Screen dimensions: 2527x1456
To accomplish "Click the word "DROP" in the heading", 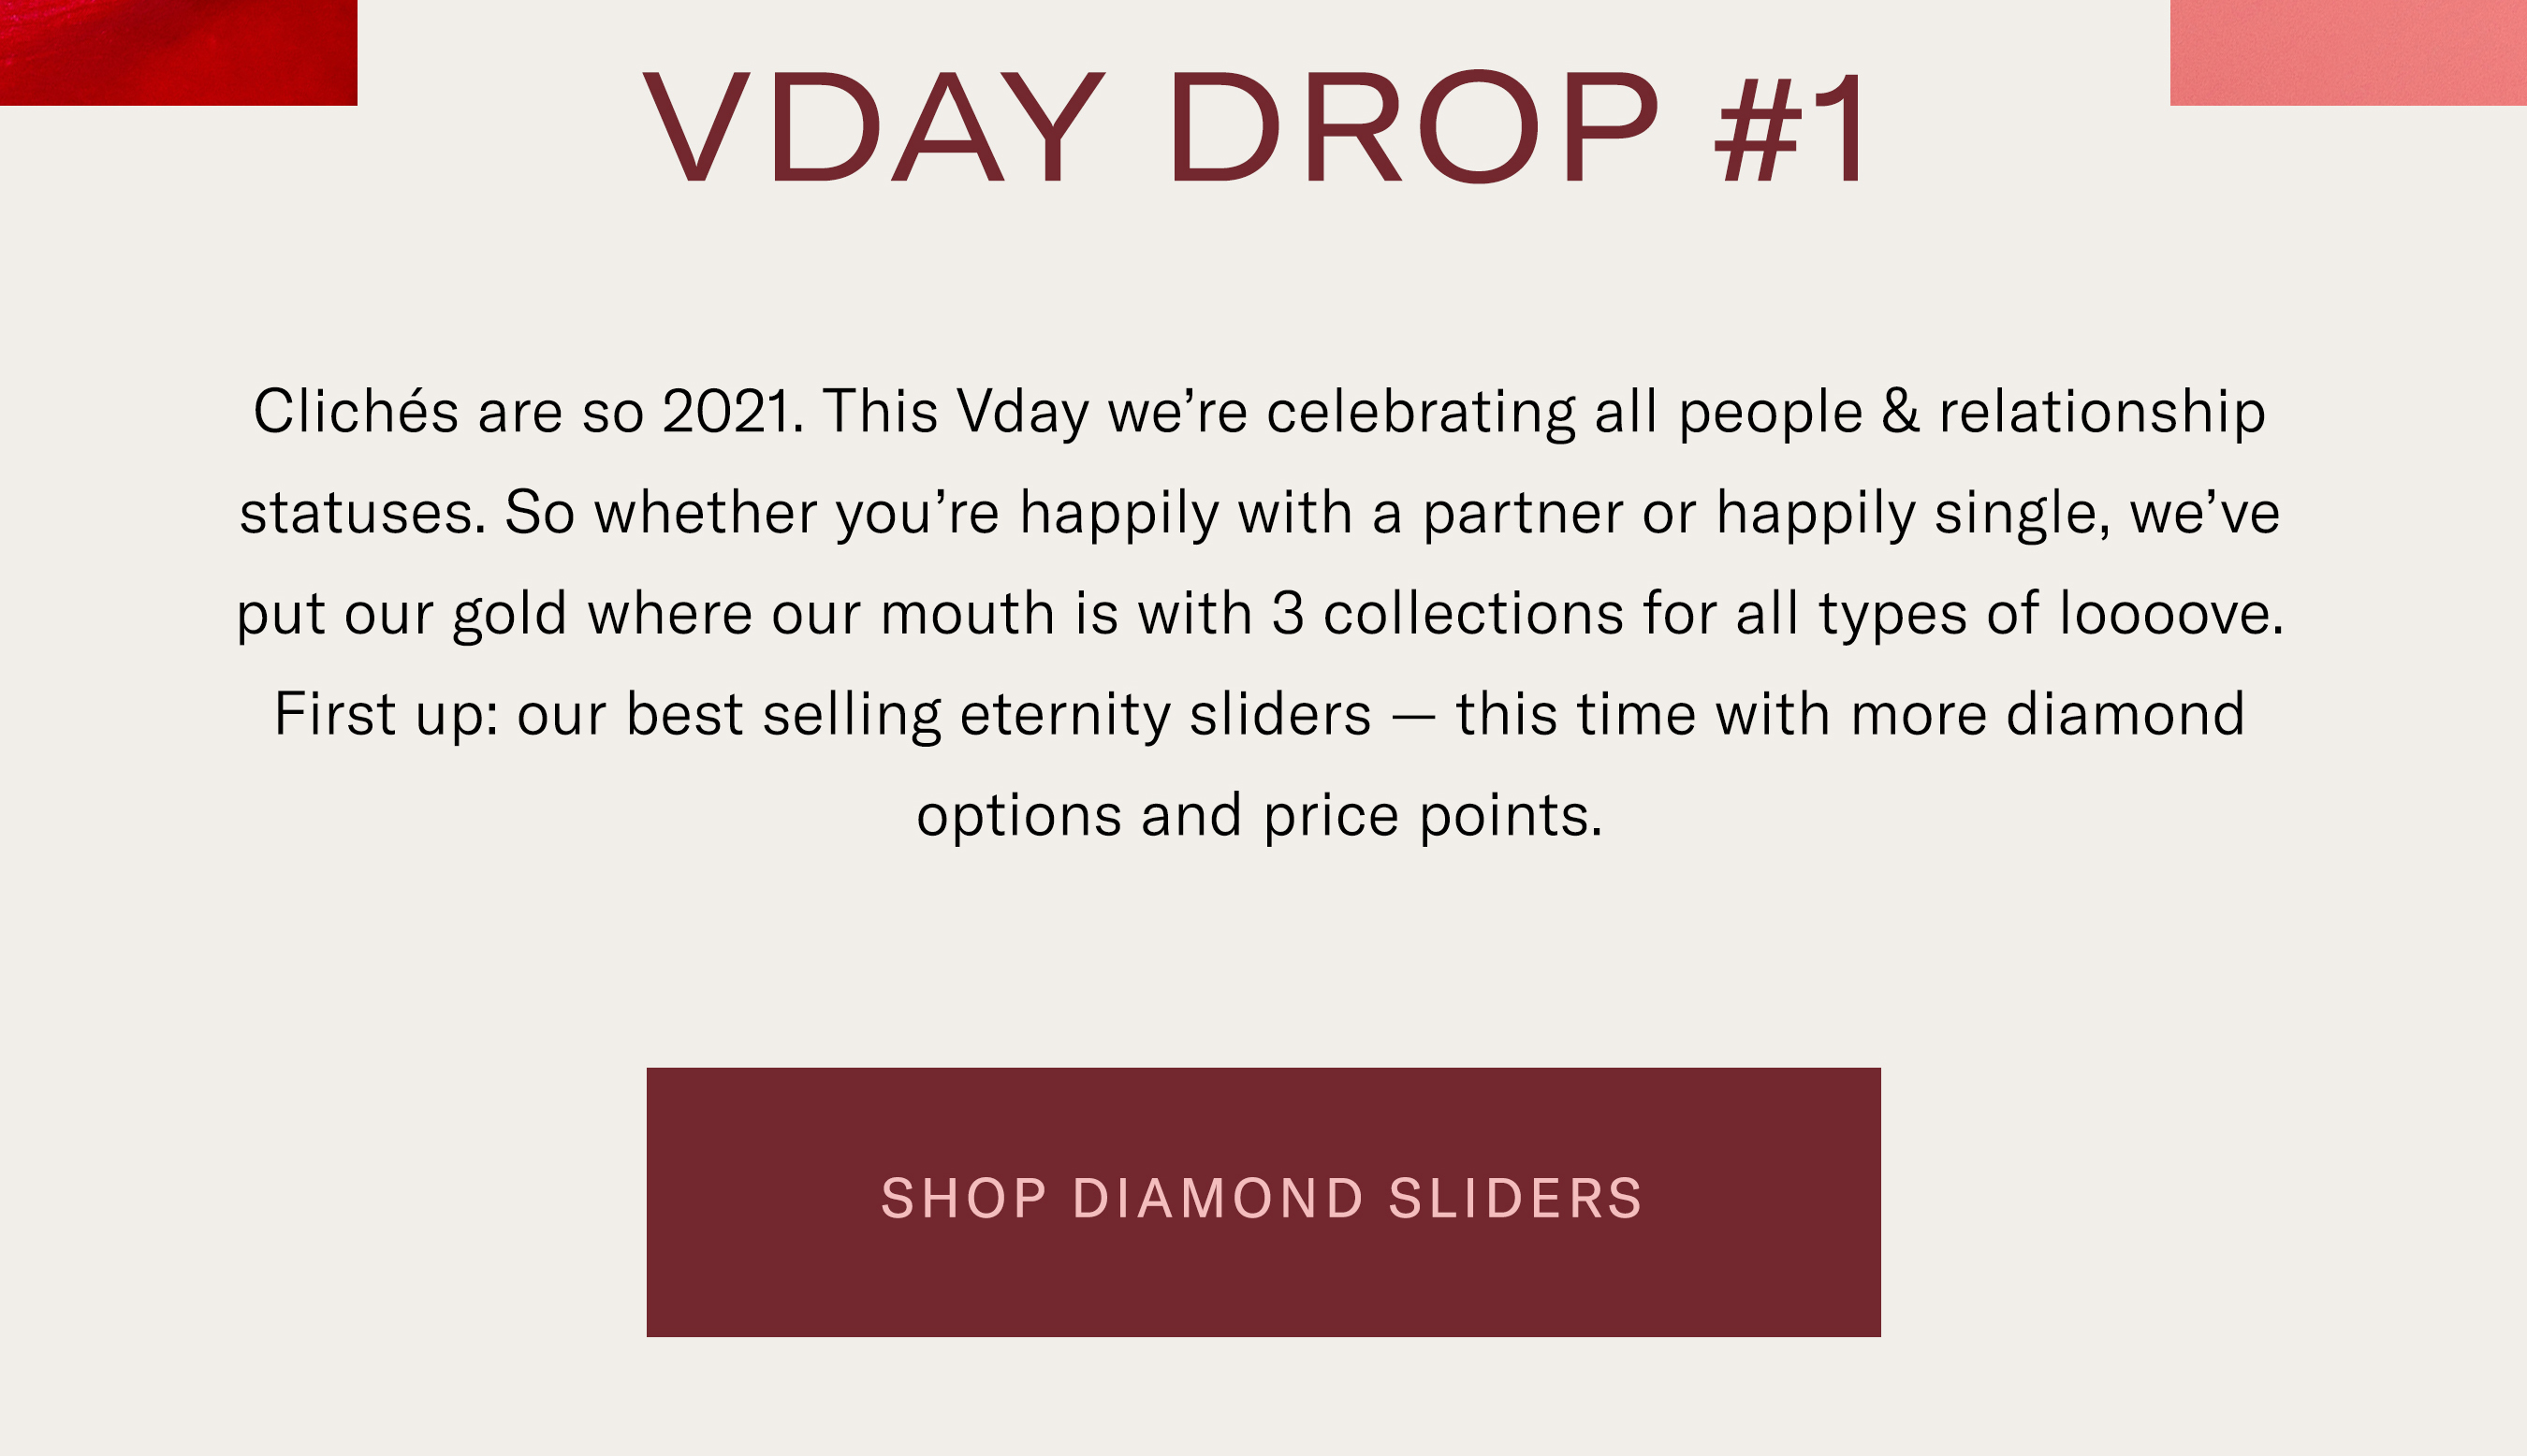I will coord(1413,127).
